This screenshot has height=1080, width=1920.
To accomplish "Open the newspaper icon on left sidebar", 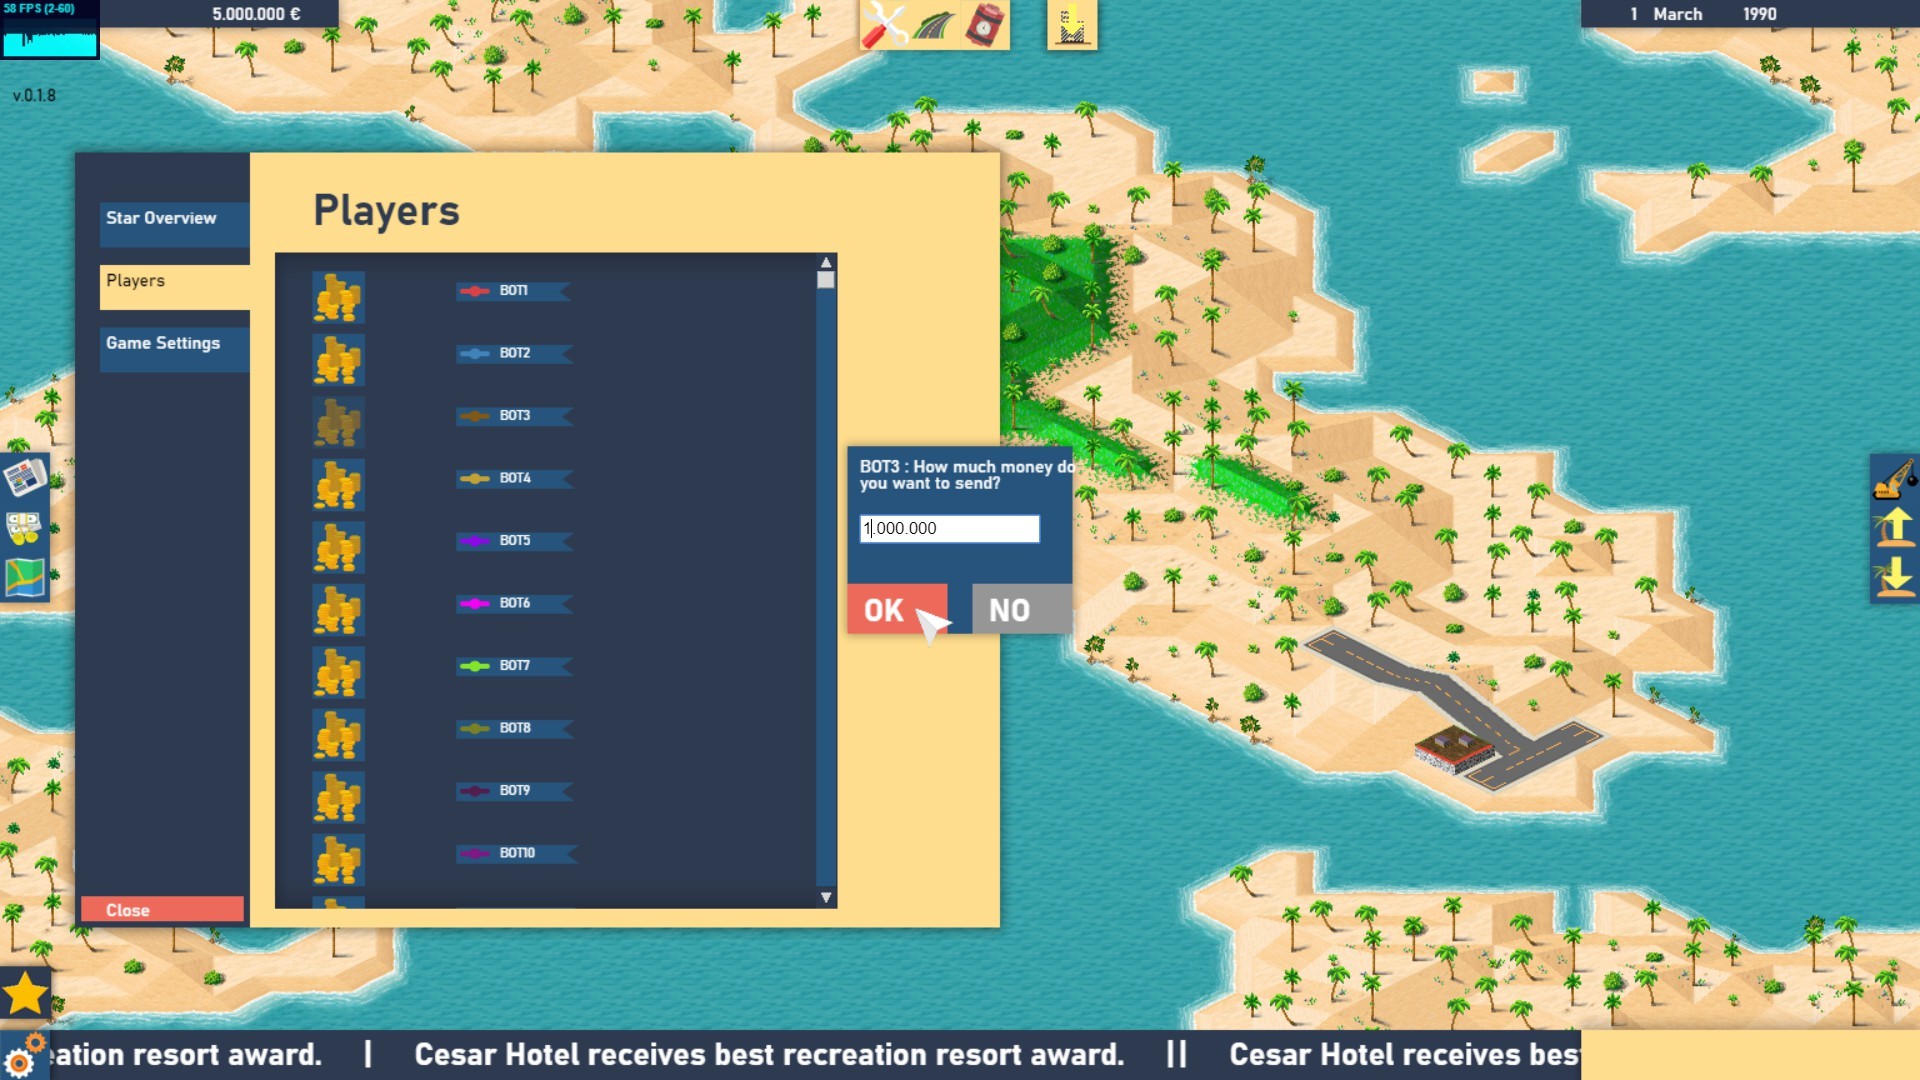I will click(24, 478).
